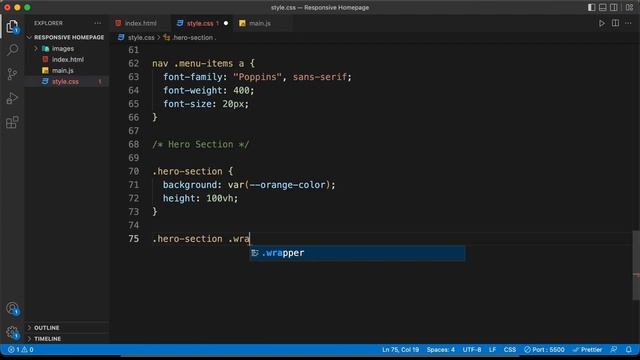Expand the OUTLINE section
Screen dimensions: 640x360
coord(67,328)
